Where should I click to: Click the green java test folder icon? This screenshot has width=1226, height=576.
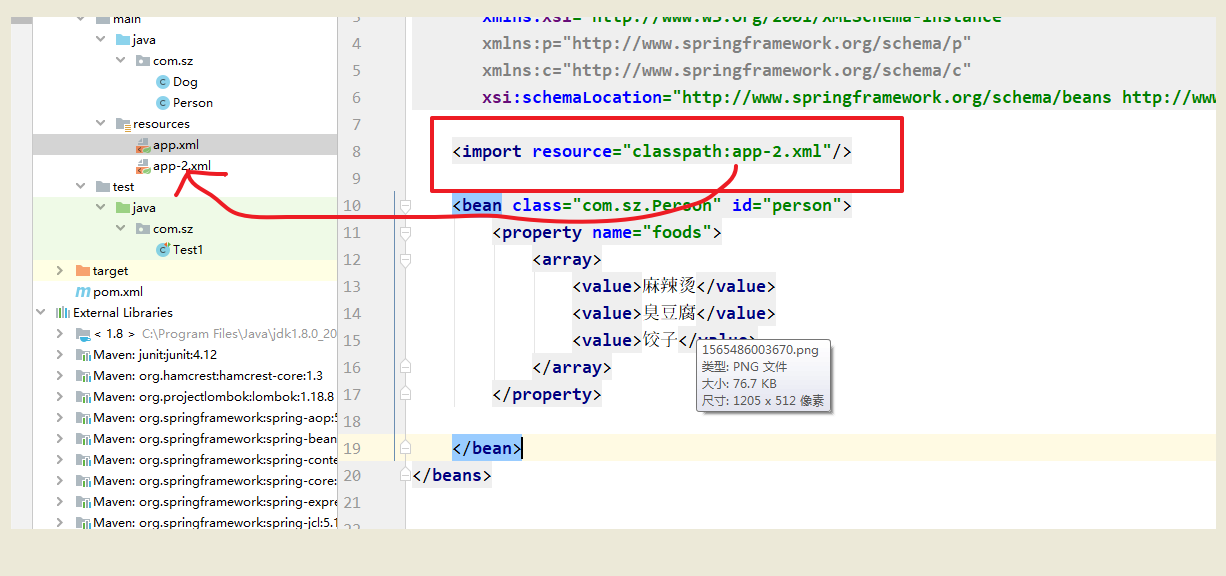coord(123,208)
